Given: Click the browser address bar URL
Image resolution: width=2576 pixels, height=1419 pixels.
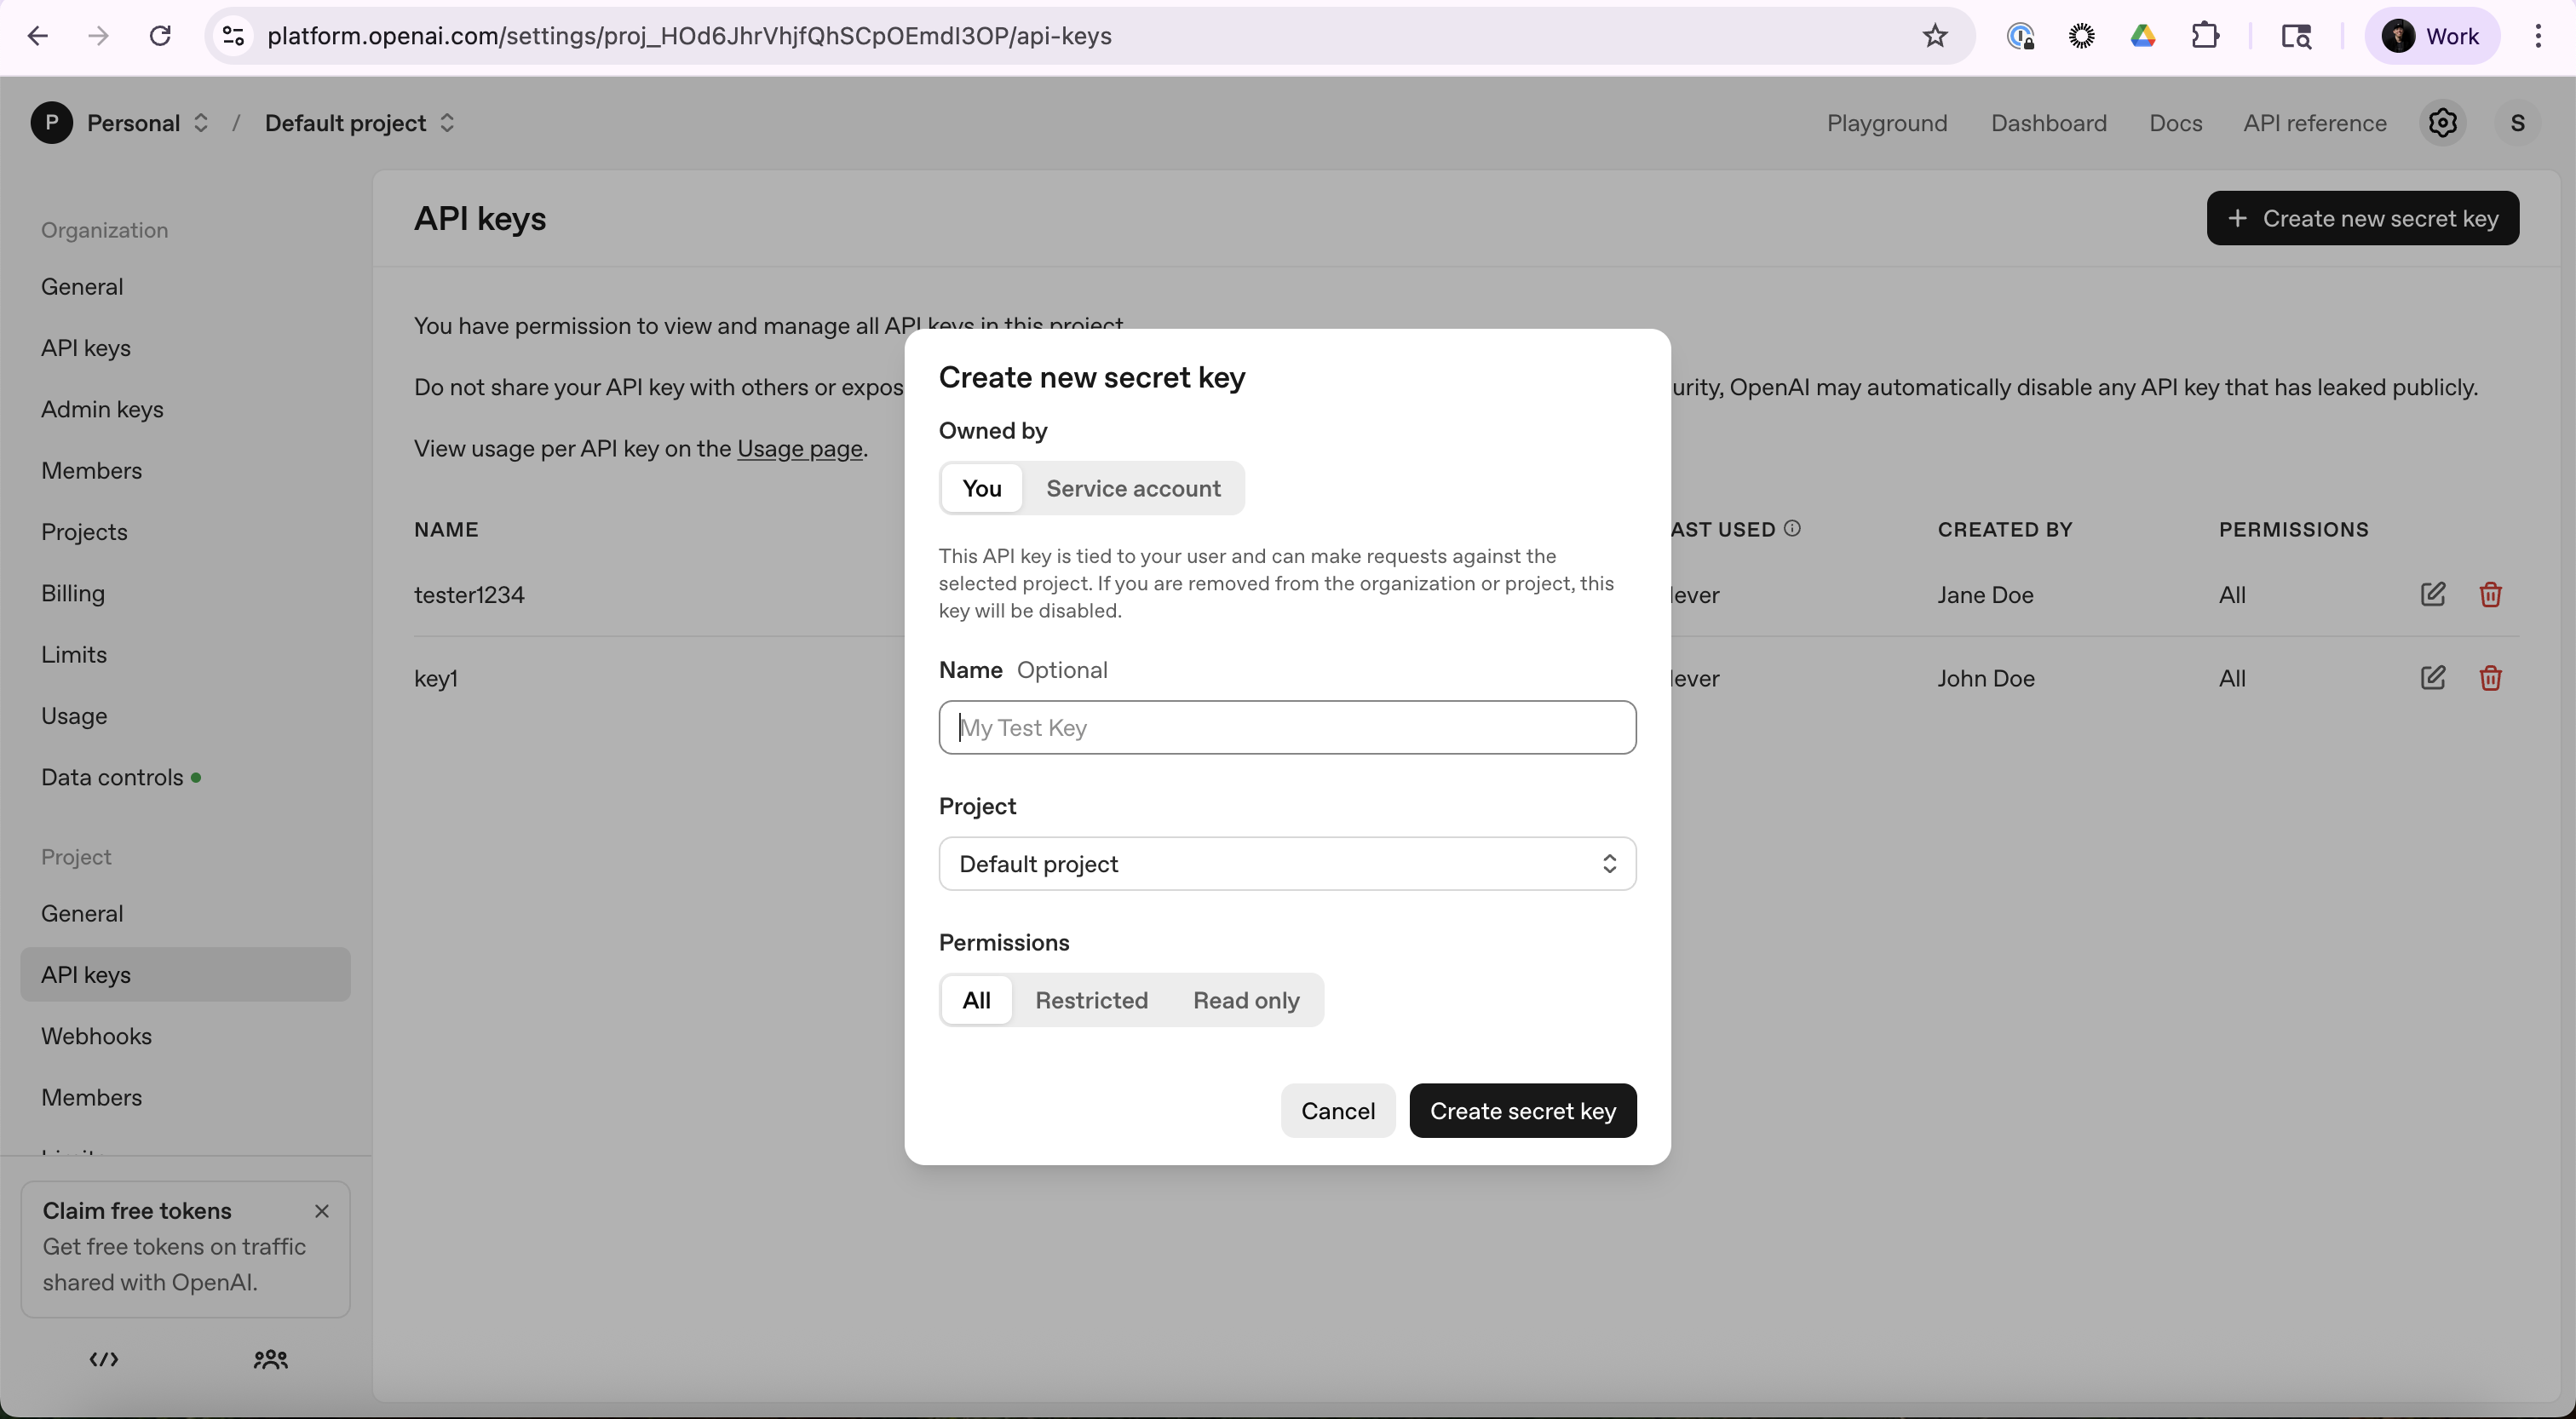Looking at the screenshot, I should pyautogui.click(x=689, y=36).
